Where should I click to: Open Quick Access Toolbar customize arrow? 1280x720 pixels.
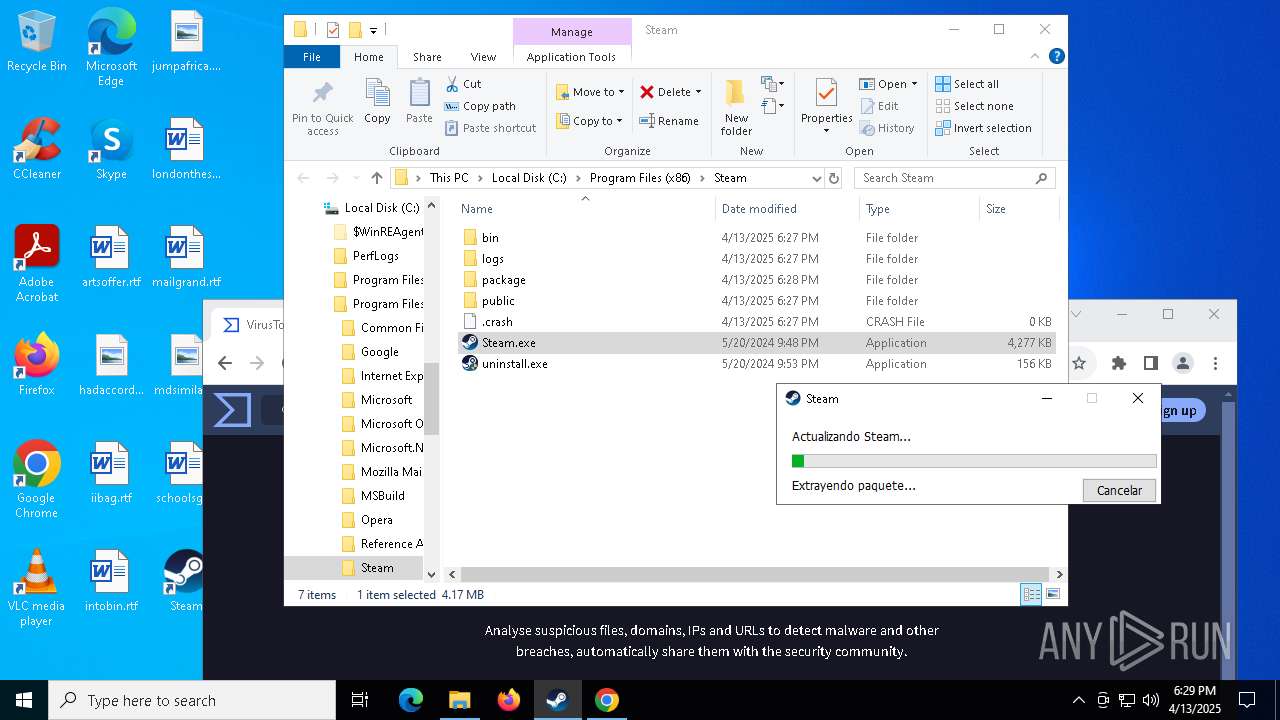tap(373, 30)
